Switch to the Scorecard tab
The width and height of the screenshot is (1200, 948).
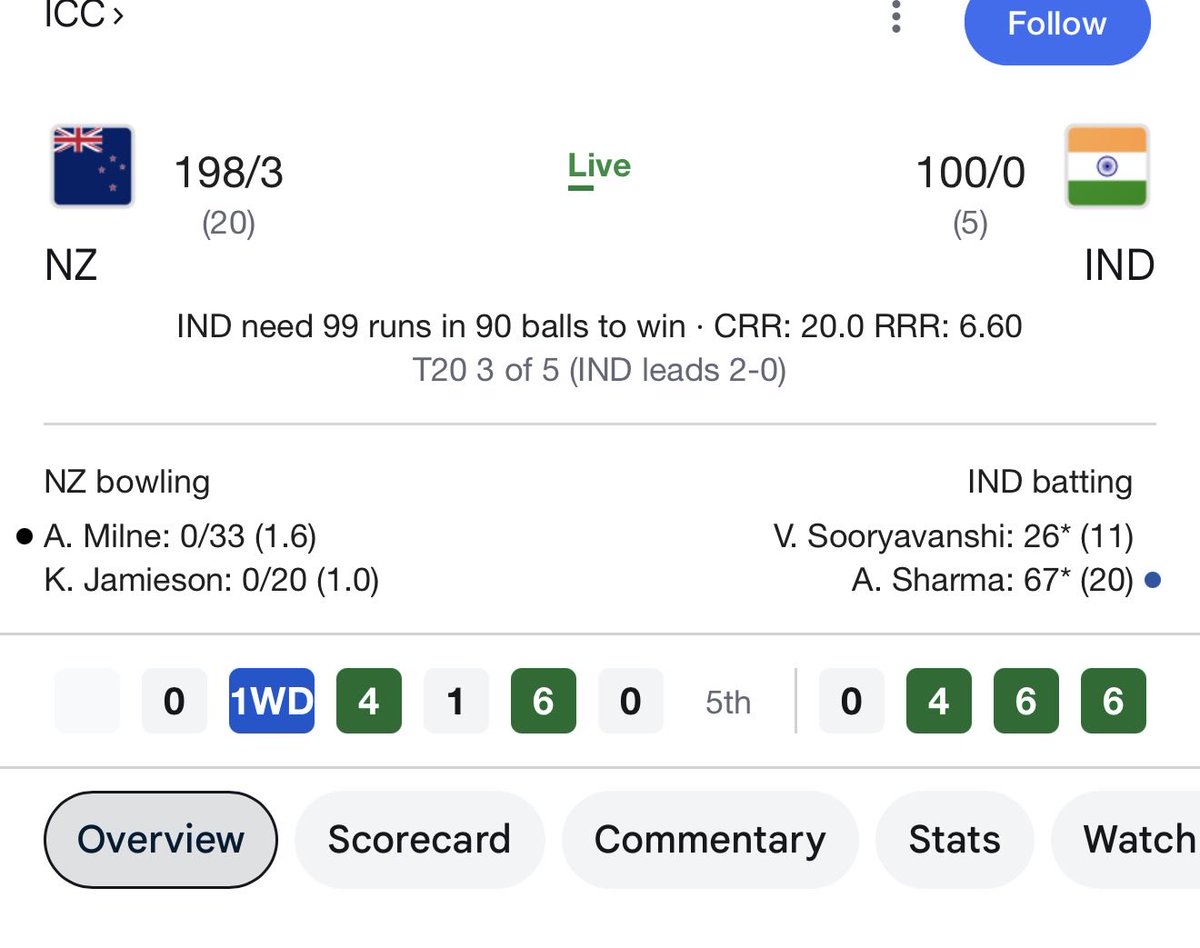pos(419,839)
